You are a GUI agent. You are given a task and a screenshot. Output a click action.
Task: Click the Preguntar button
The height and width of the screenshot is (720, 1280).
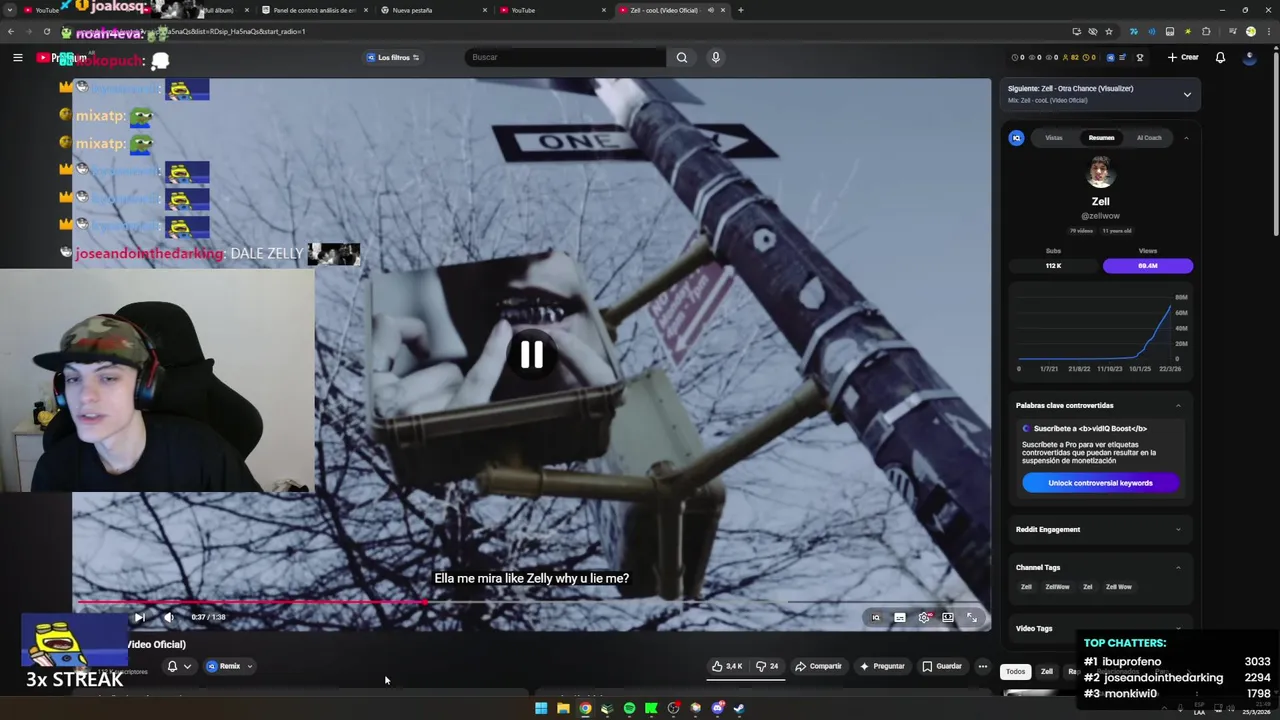coord(881,666)
